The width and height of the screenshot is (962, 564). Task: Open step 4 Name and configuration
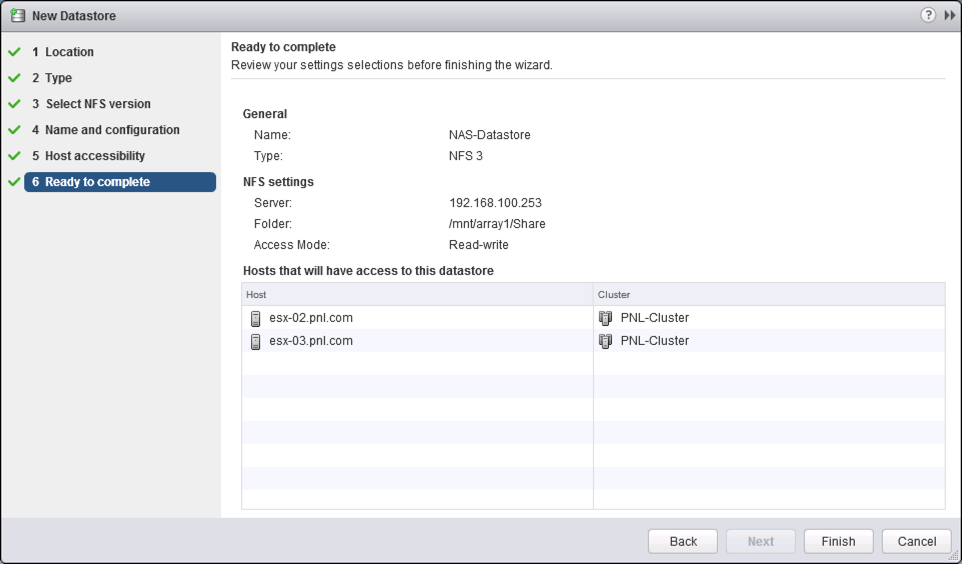[106, 129]
